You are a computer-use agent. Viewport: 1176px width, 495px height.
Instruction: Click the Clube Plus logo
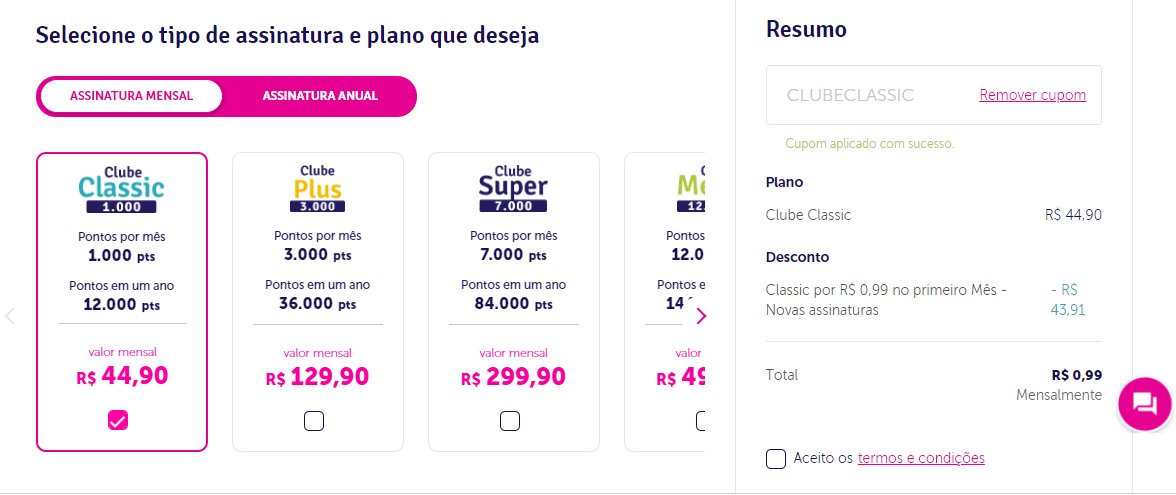click(317, 188)
